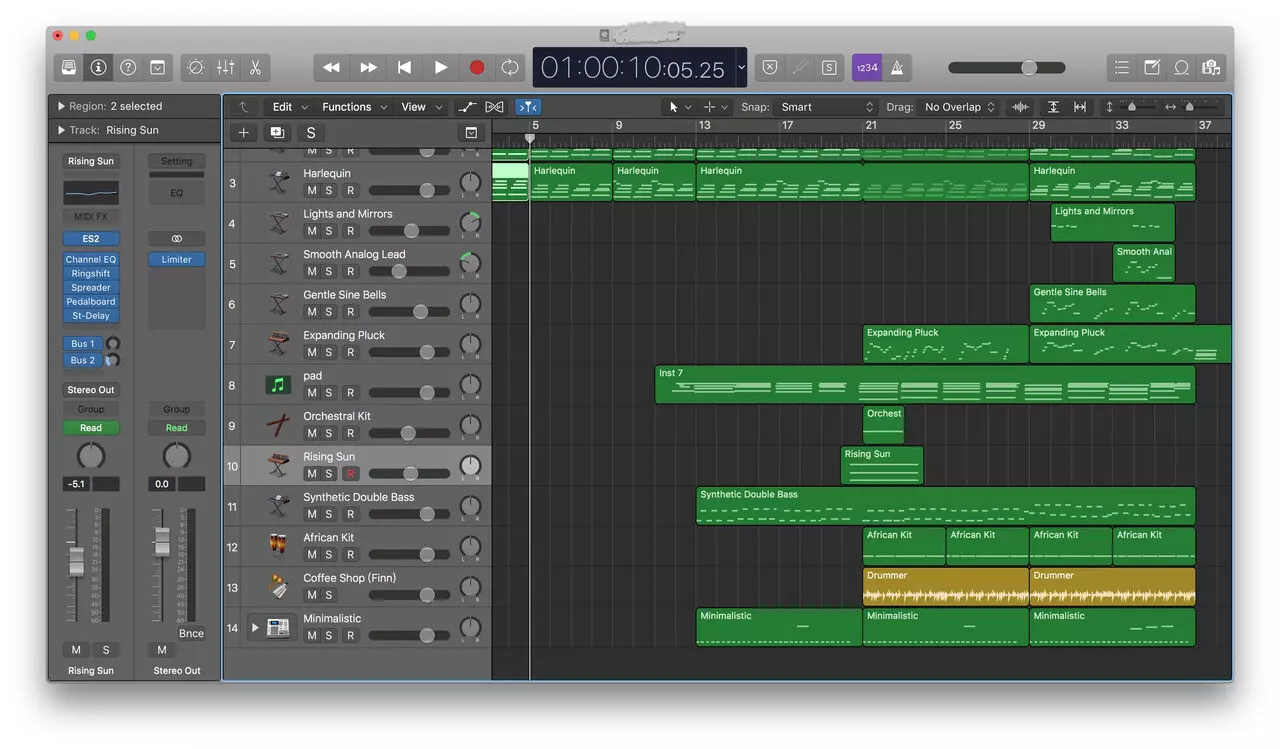
Task: Open the Library panel icon
Action: pyautogui.click(x=68, y=67)
